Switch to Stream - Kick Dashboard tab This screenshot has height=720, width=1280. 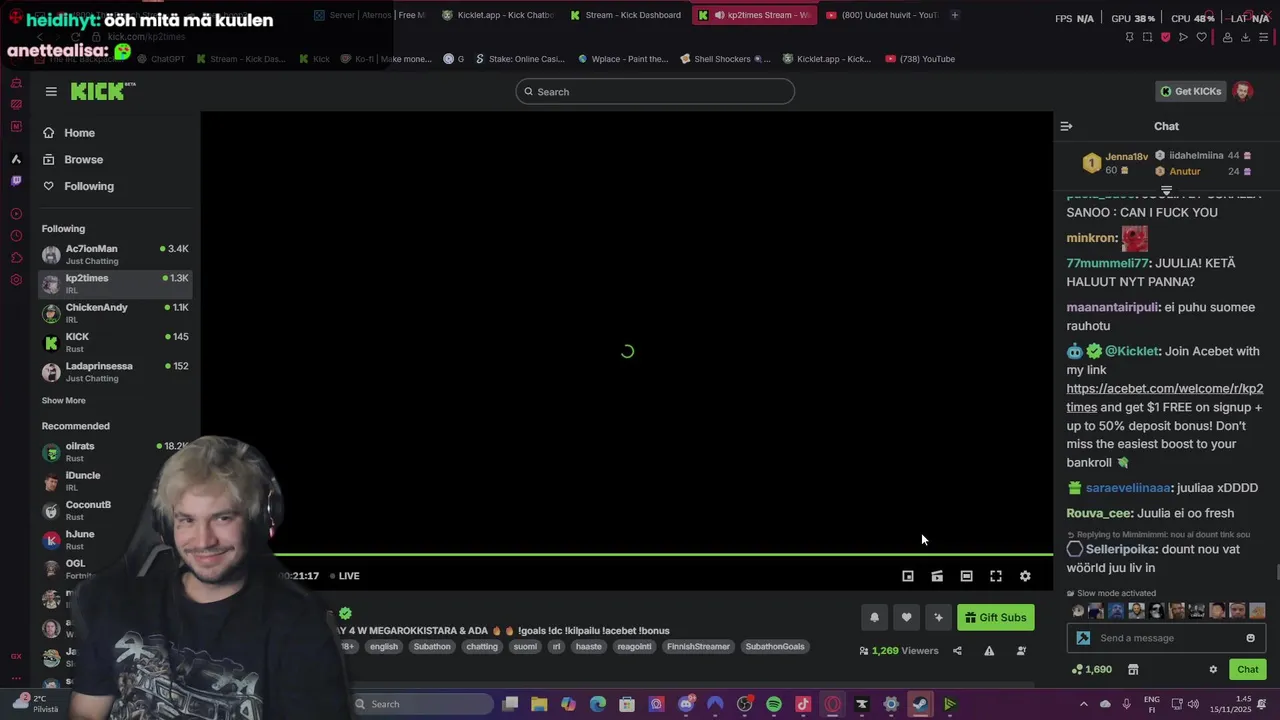(x=625, y=15)
